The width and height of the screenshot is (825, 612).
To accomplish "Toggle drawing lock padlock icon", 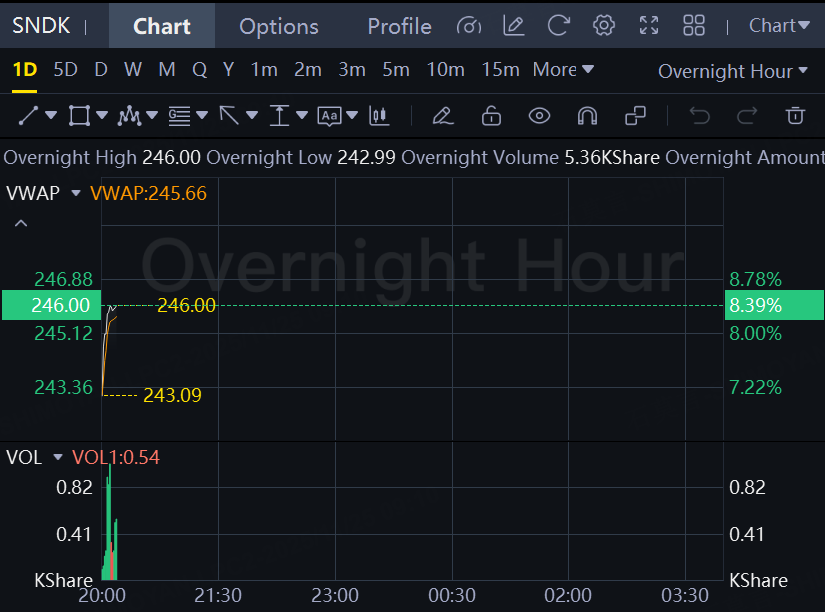I will 491,116.
